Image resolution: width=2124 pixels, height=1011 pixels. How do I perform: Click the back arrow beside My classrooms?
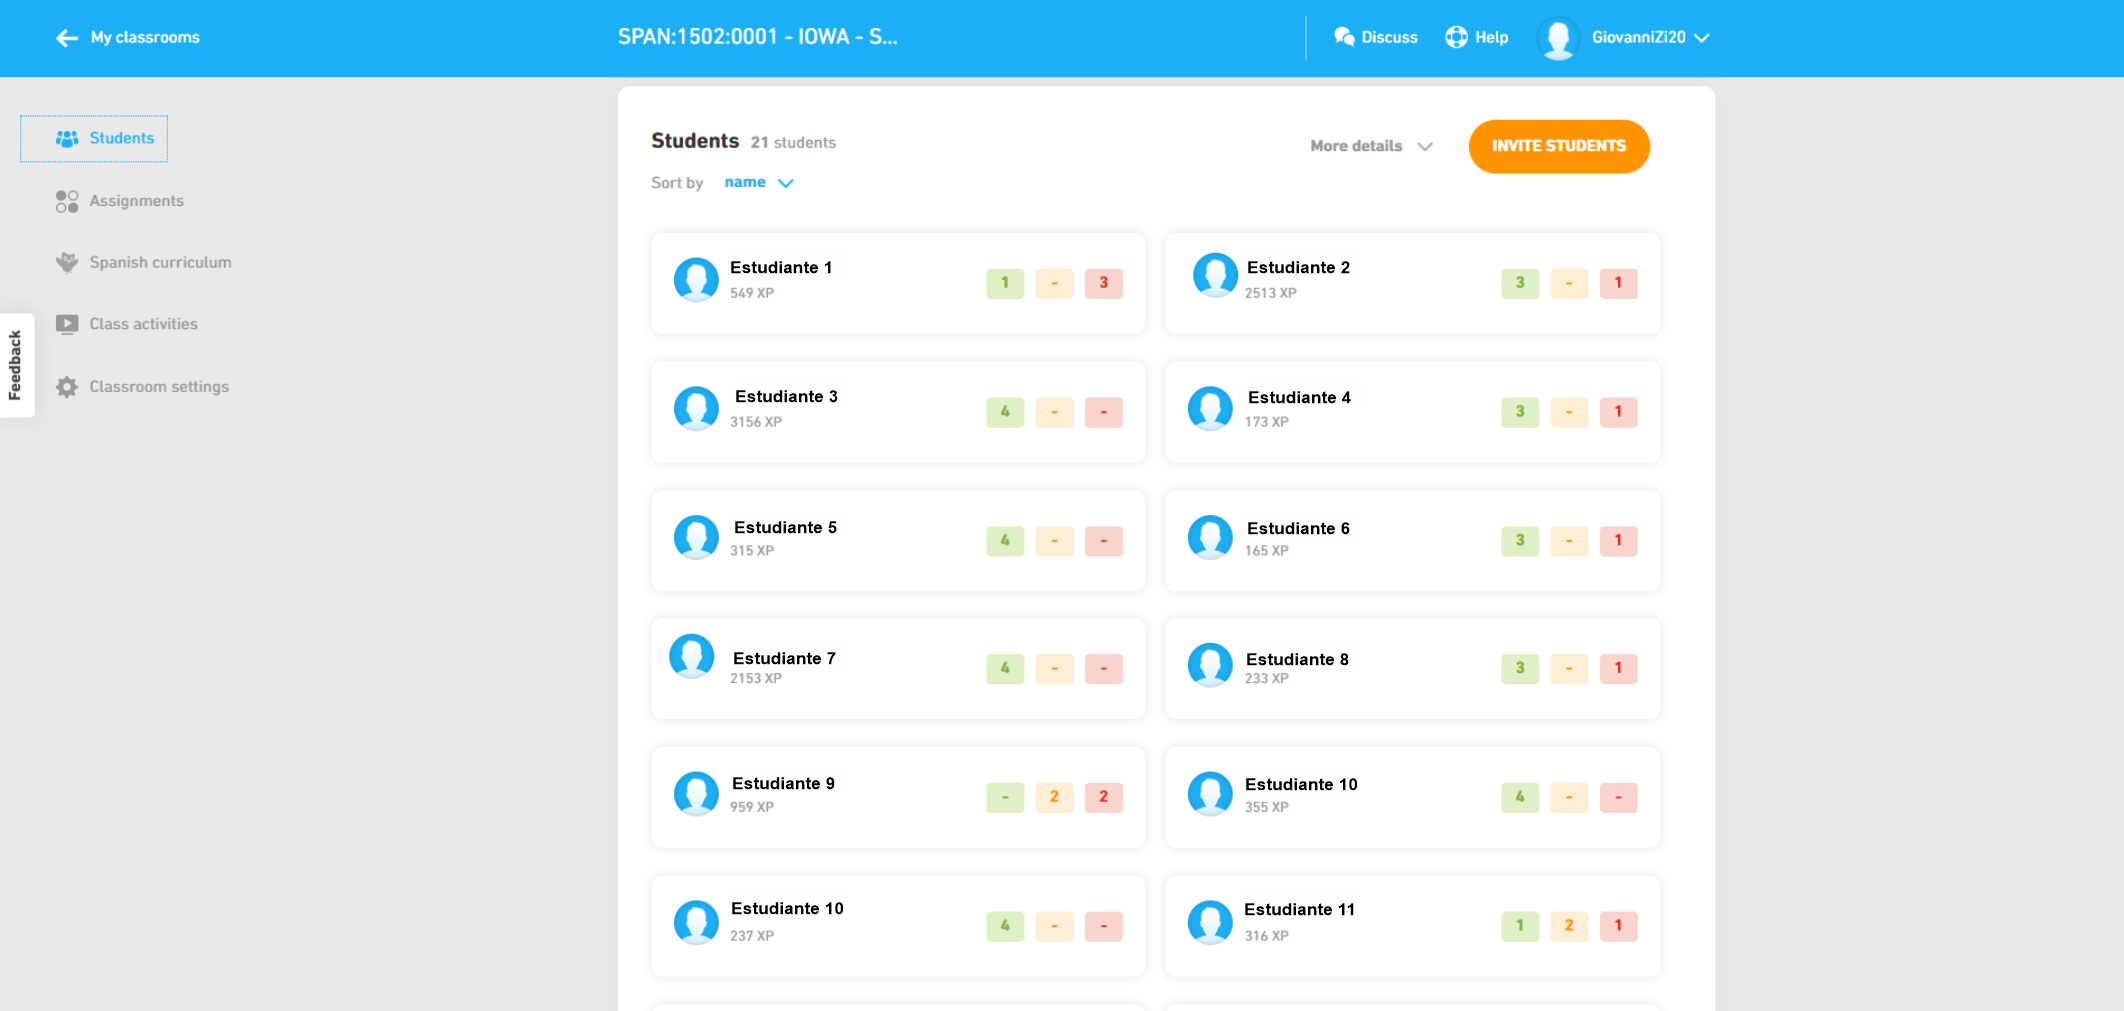67,38
